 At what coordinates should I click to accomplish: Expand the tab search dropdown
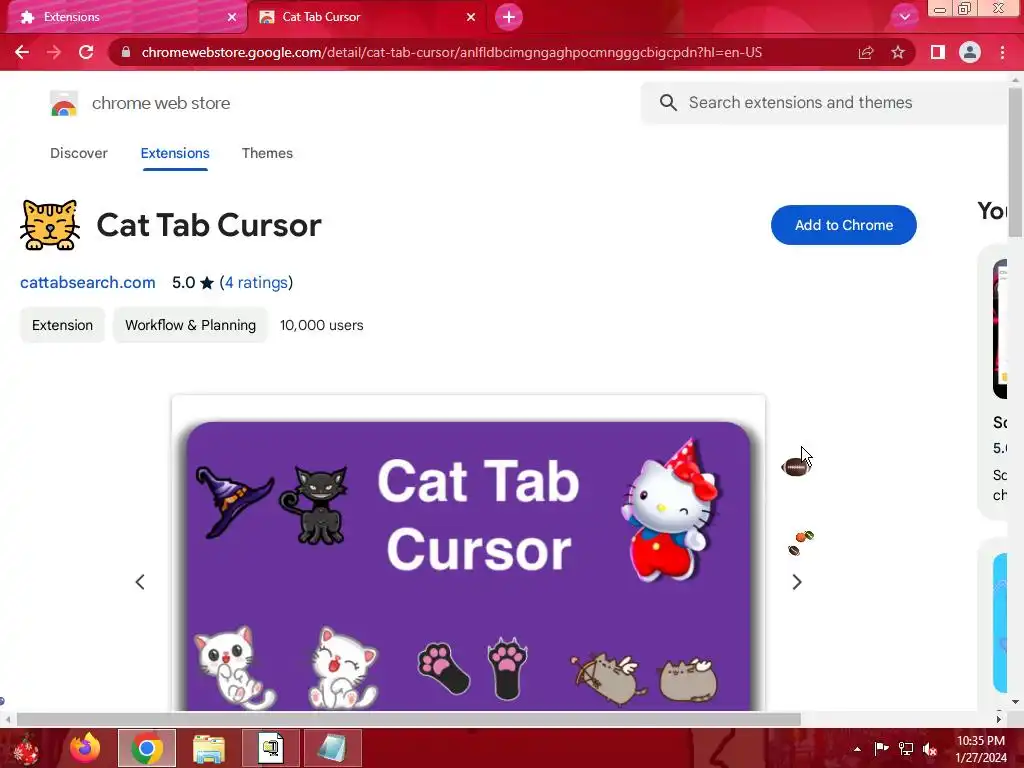[x=904, y=17]
